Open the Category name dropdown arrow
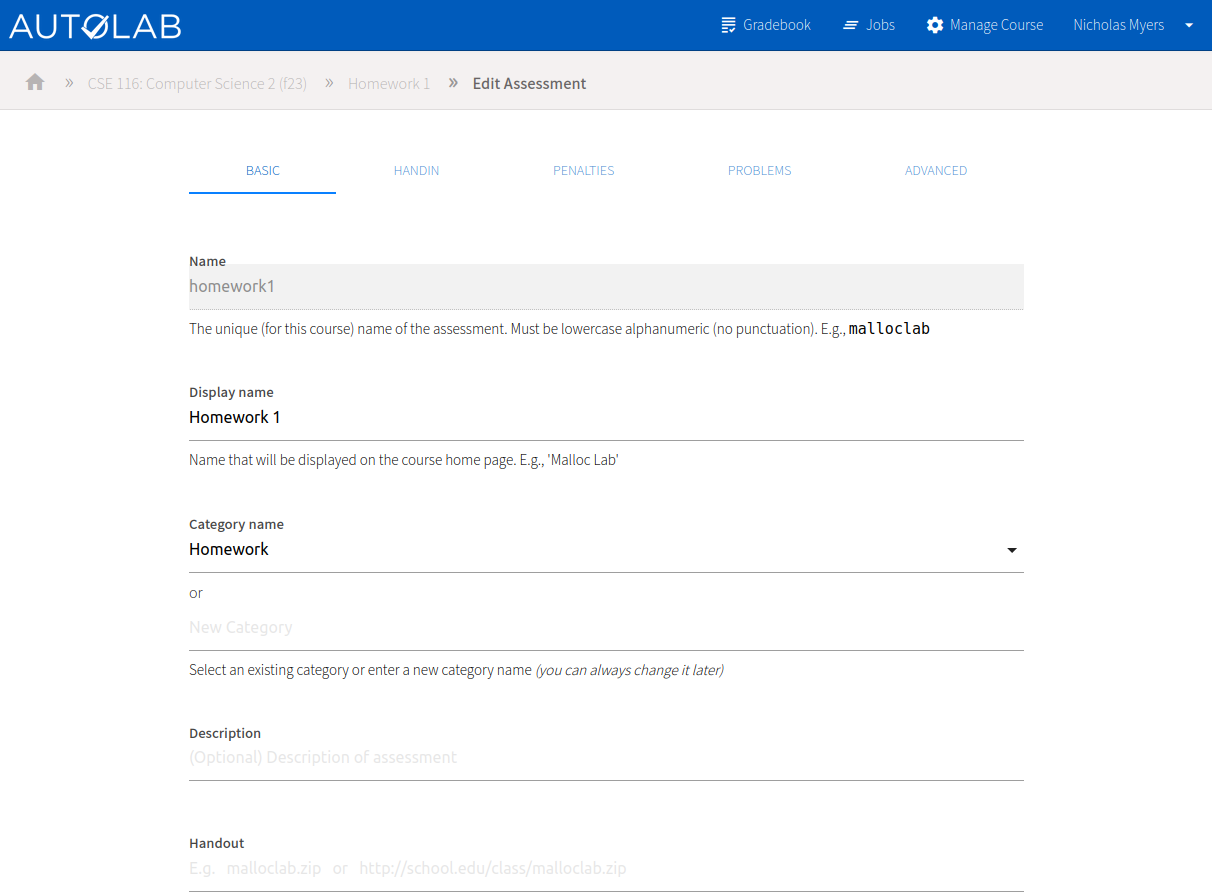This screenshot has height=893, width=1212. click(x=1012, y=550)
